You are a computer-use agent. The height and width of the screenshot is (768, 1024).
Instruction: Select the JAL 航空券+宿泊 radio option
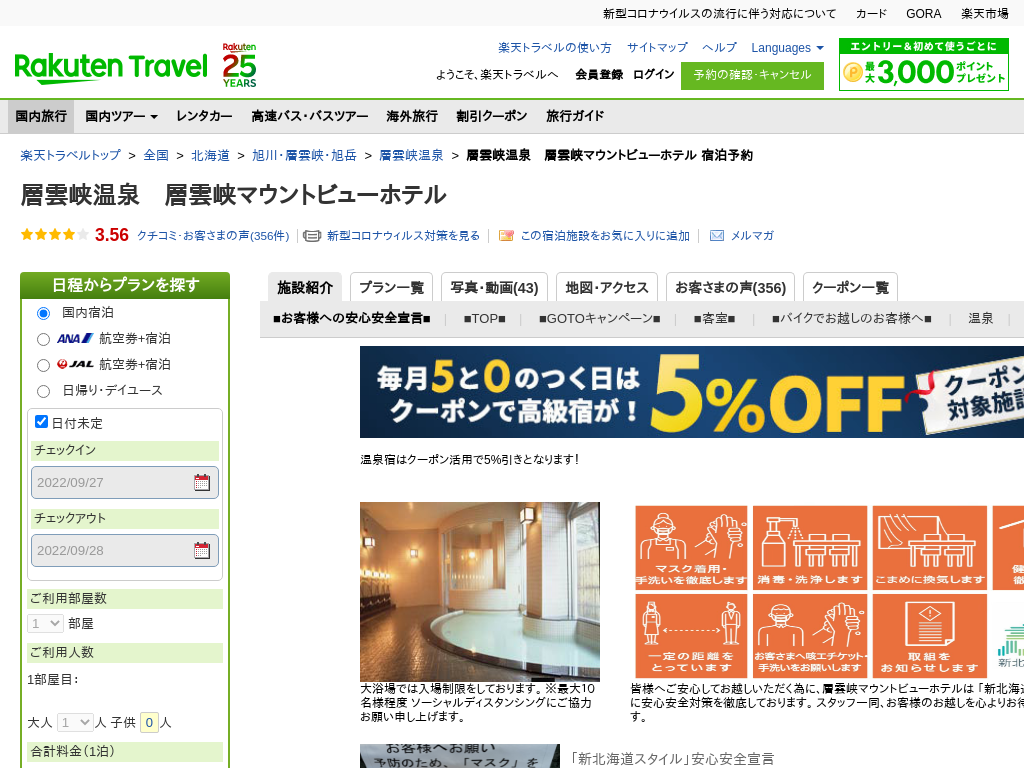43,365
